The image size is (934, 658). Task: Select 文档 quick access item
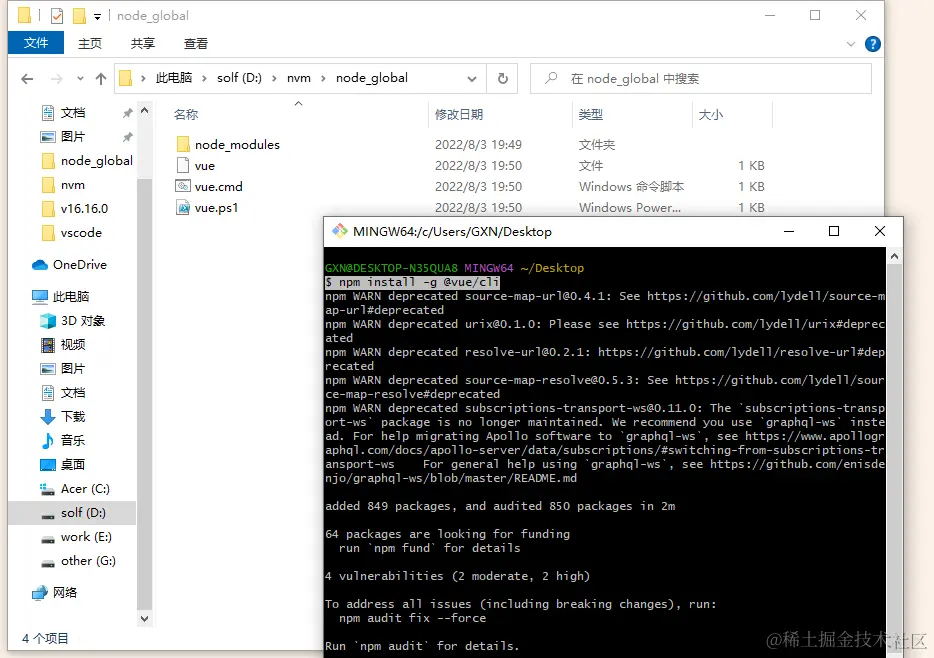click(73, 113)
